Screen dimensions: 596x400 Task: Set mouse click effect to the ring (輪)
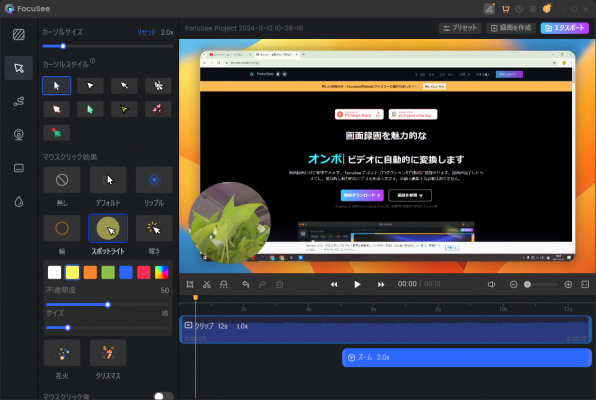(62, 228)
